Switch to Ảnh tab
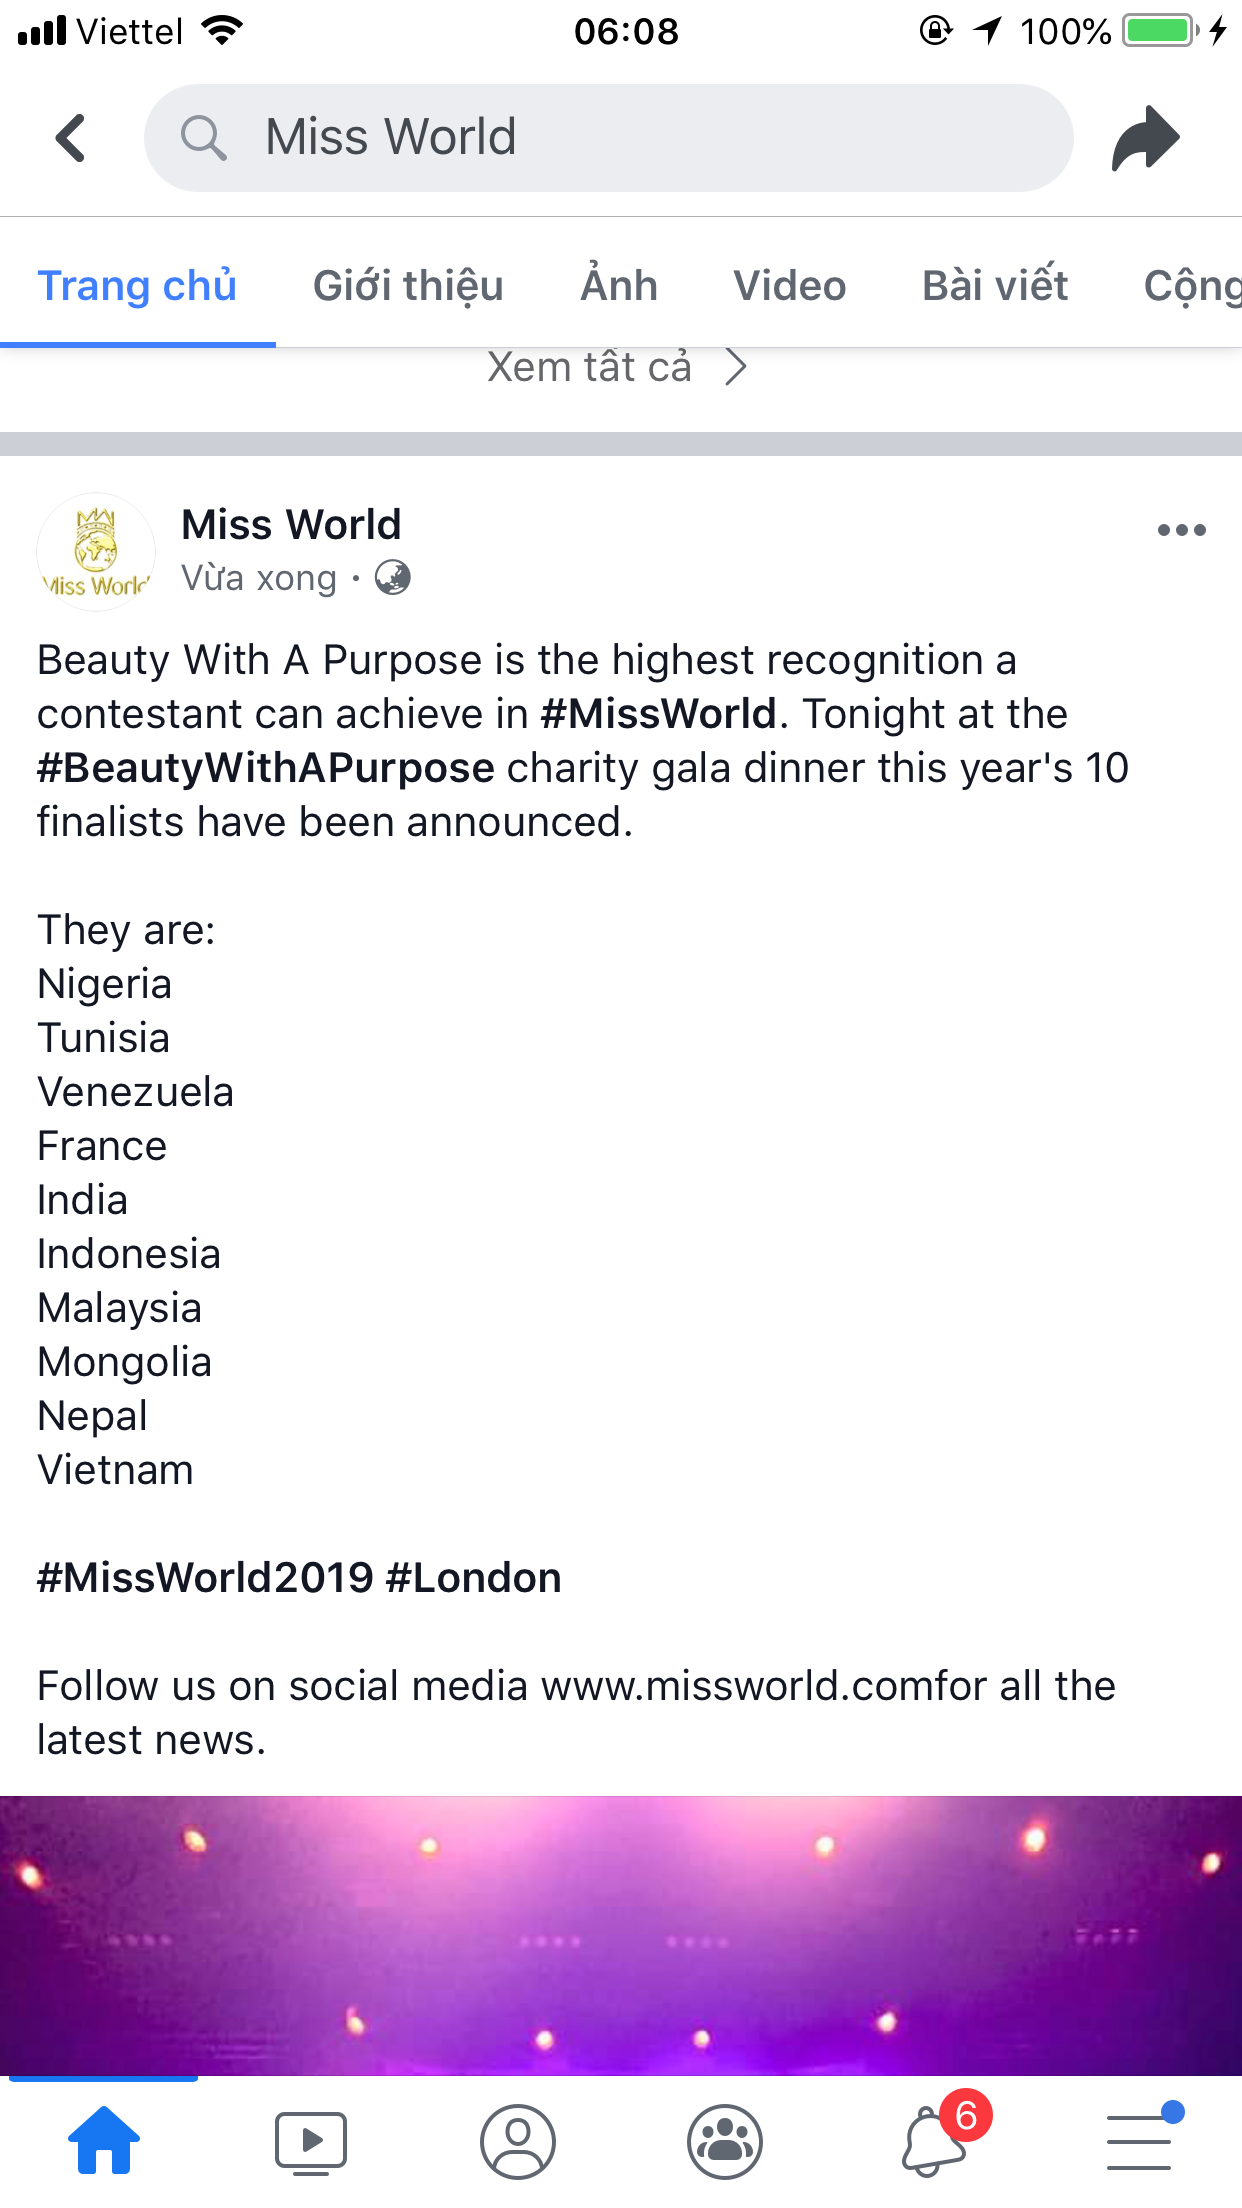This screenshot has height=2208, width=1242. coord(619,286)
